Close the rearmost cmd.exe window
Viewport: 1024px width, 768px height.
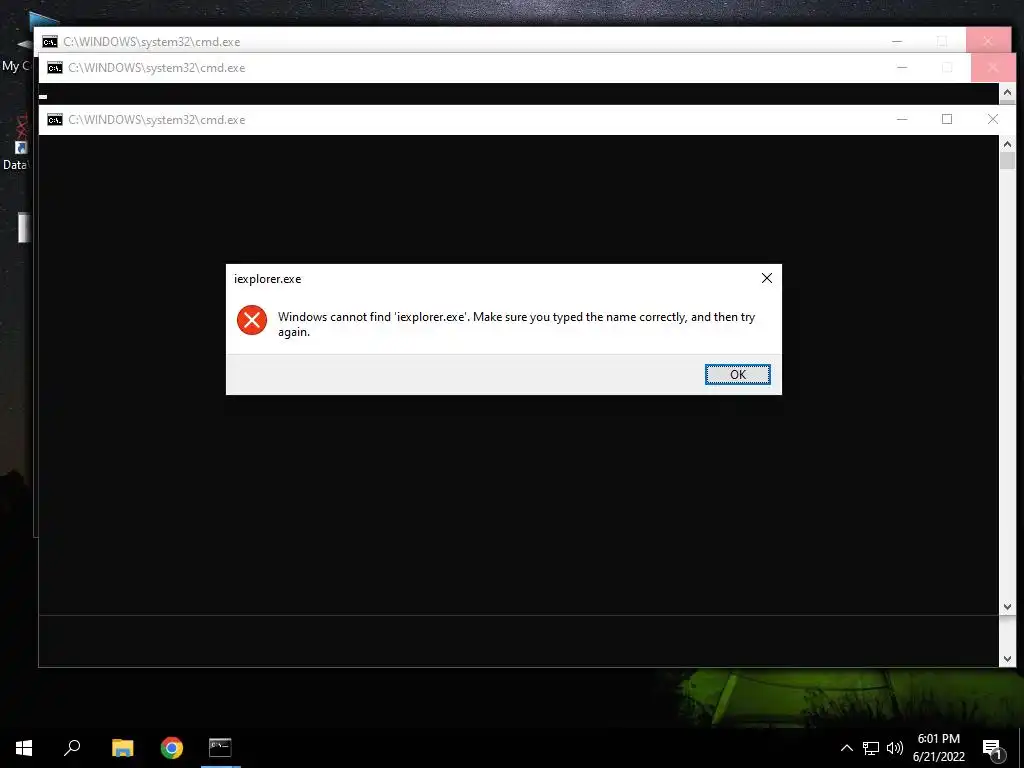click(x=987, y=41)
